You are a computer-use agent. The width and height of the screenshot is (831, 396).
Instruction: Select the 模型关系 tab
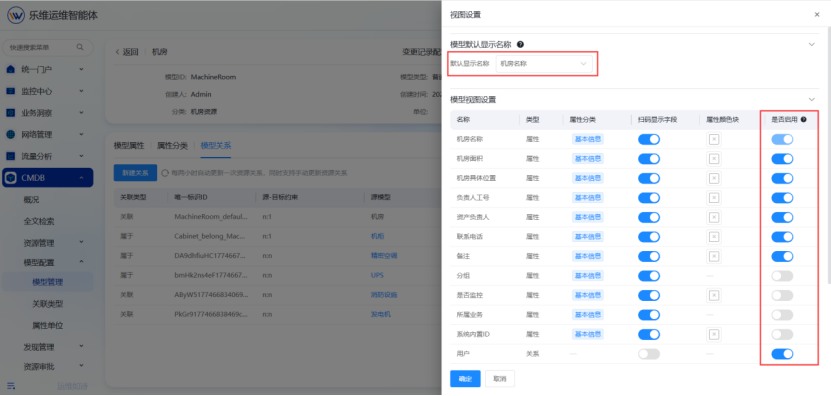click(x=216, y=146)
